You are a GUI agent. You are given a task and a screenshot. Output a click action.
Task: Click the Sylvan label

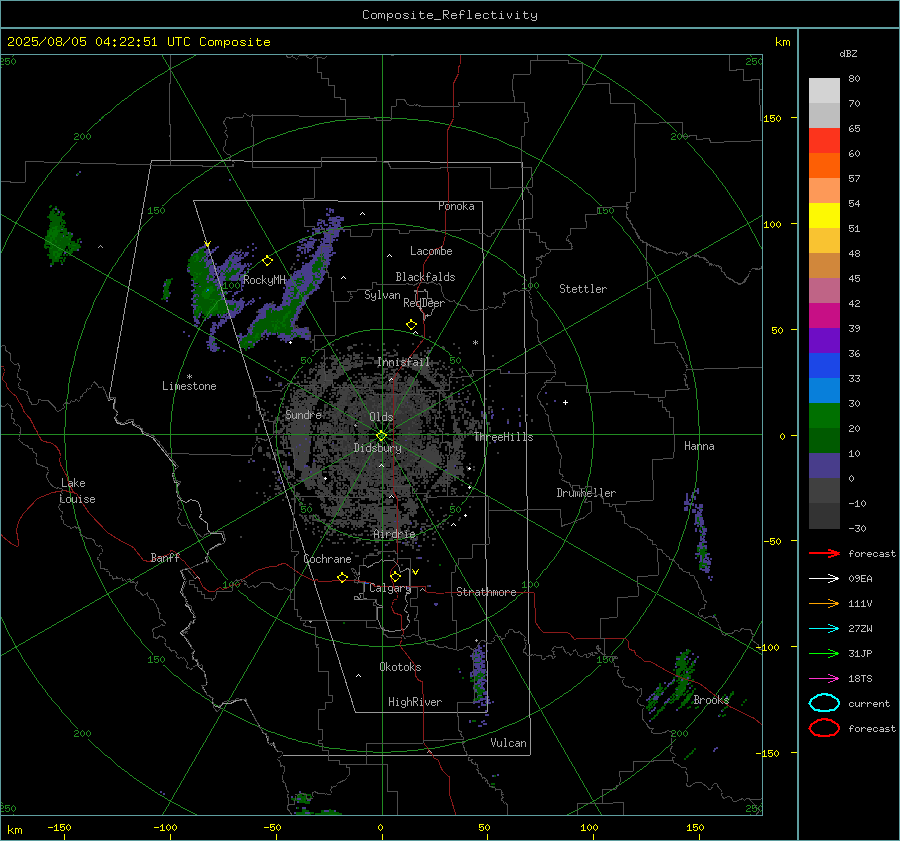pos(382,295)
